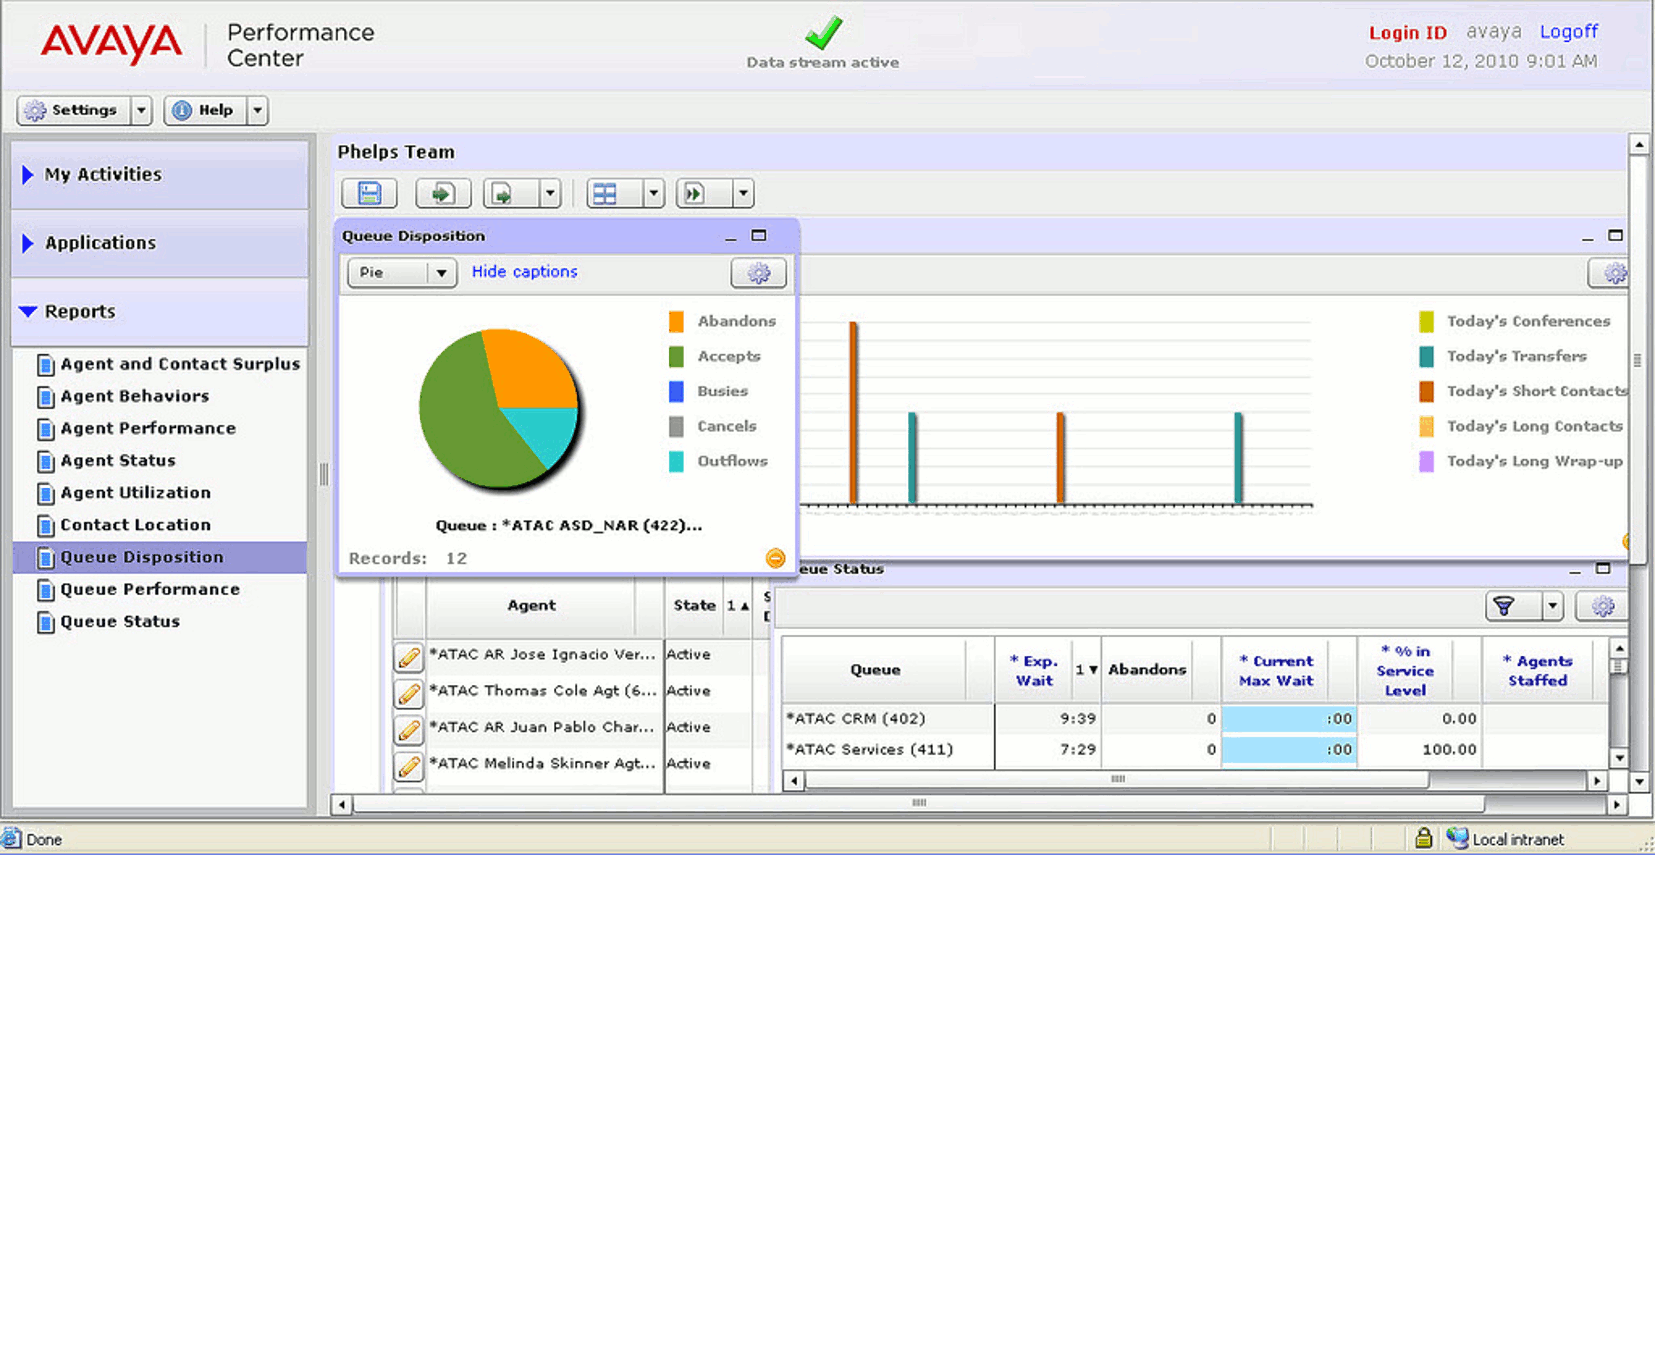Open Queue Disposition gear settings
Screen dimensions: 1655x1364
(x=758, y=273)
